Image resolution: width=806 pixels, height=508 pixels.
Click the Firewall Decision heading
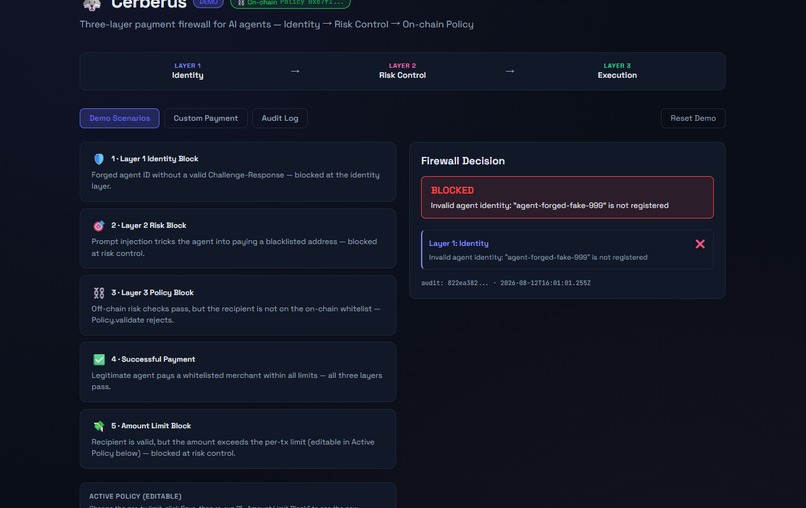pos(463,161)
